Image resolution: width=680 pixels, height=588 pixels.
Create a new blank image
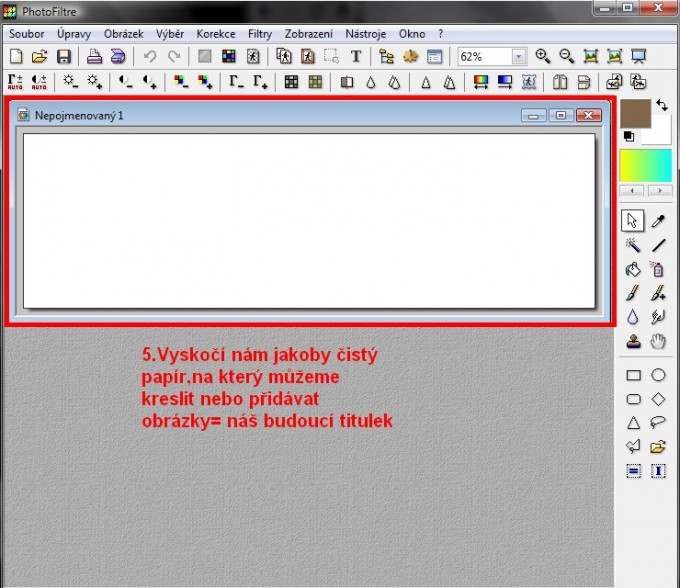[x=16, y=56]
